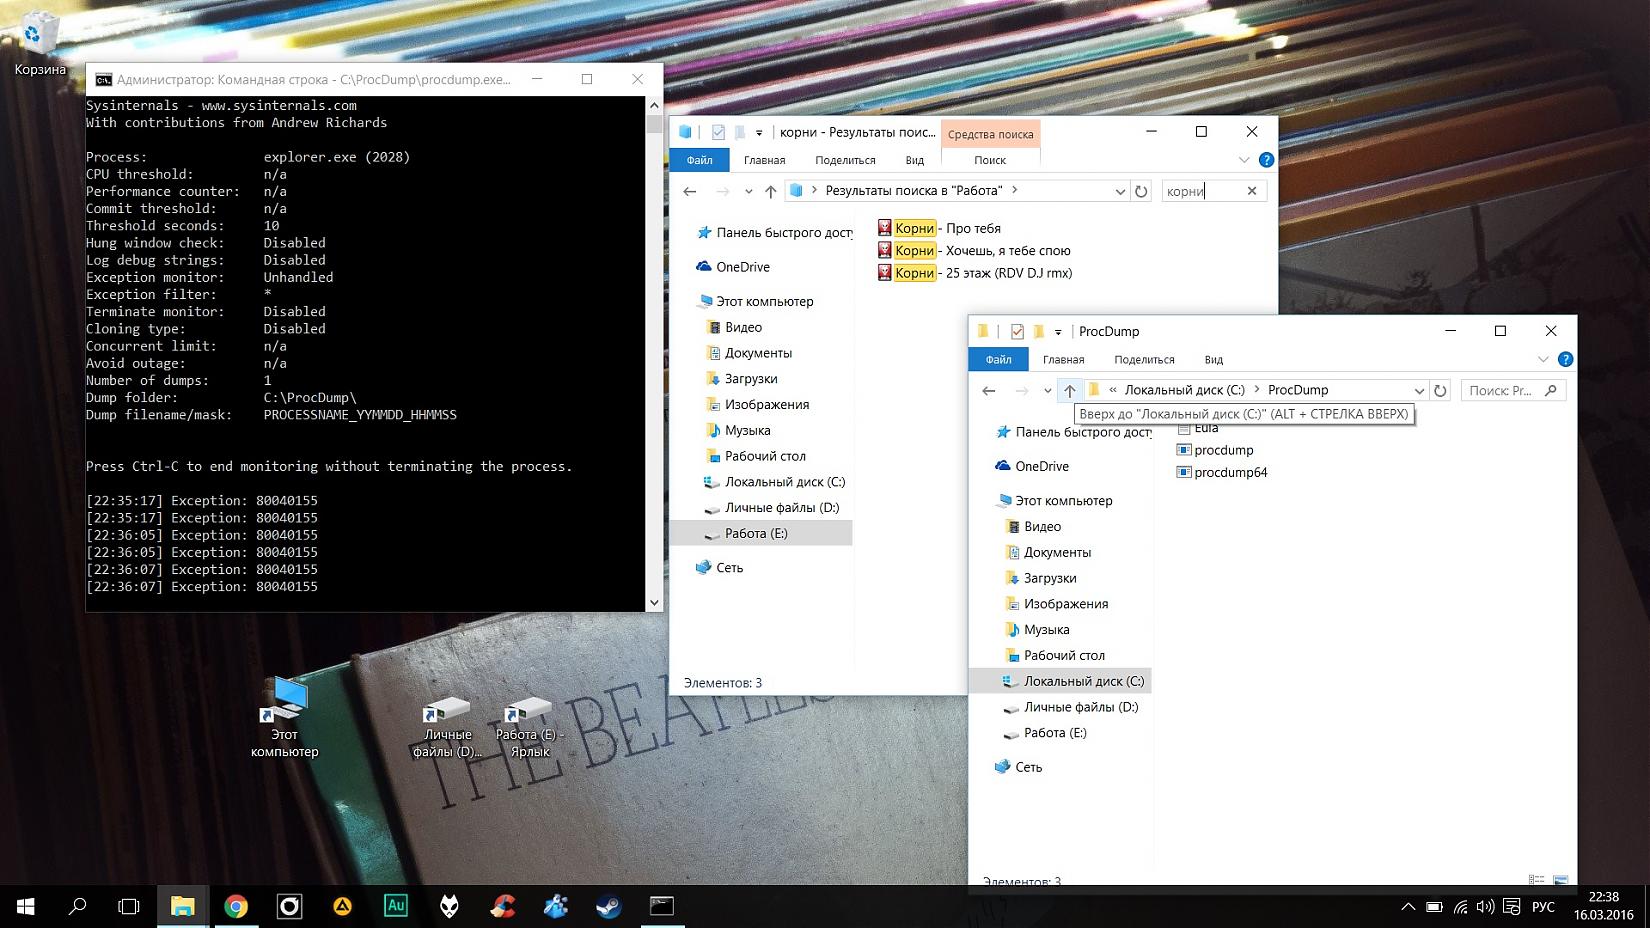Click the Google Chrome taskbar icon

tap(236, 906)
